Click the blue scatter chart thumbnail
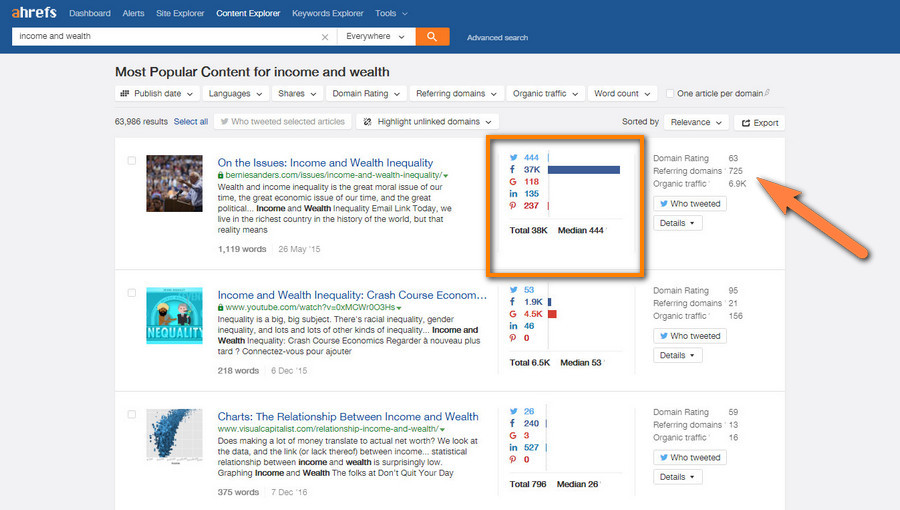The image size is (900, 510). (174, 436)
